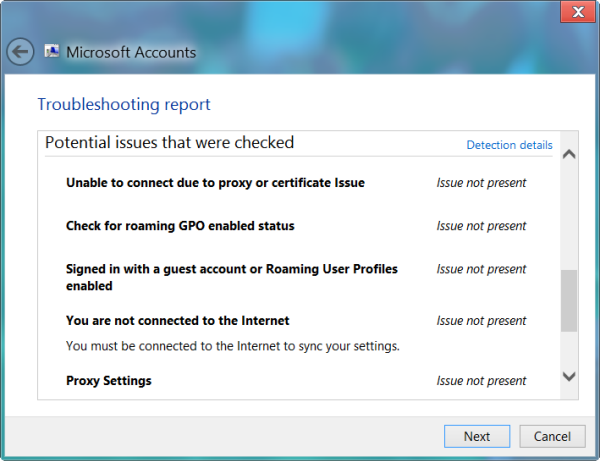Close the troubleshooter with the red X
This screenshot has width=600, height=461.
[x=578, y=12]
